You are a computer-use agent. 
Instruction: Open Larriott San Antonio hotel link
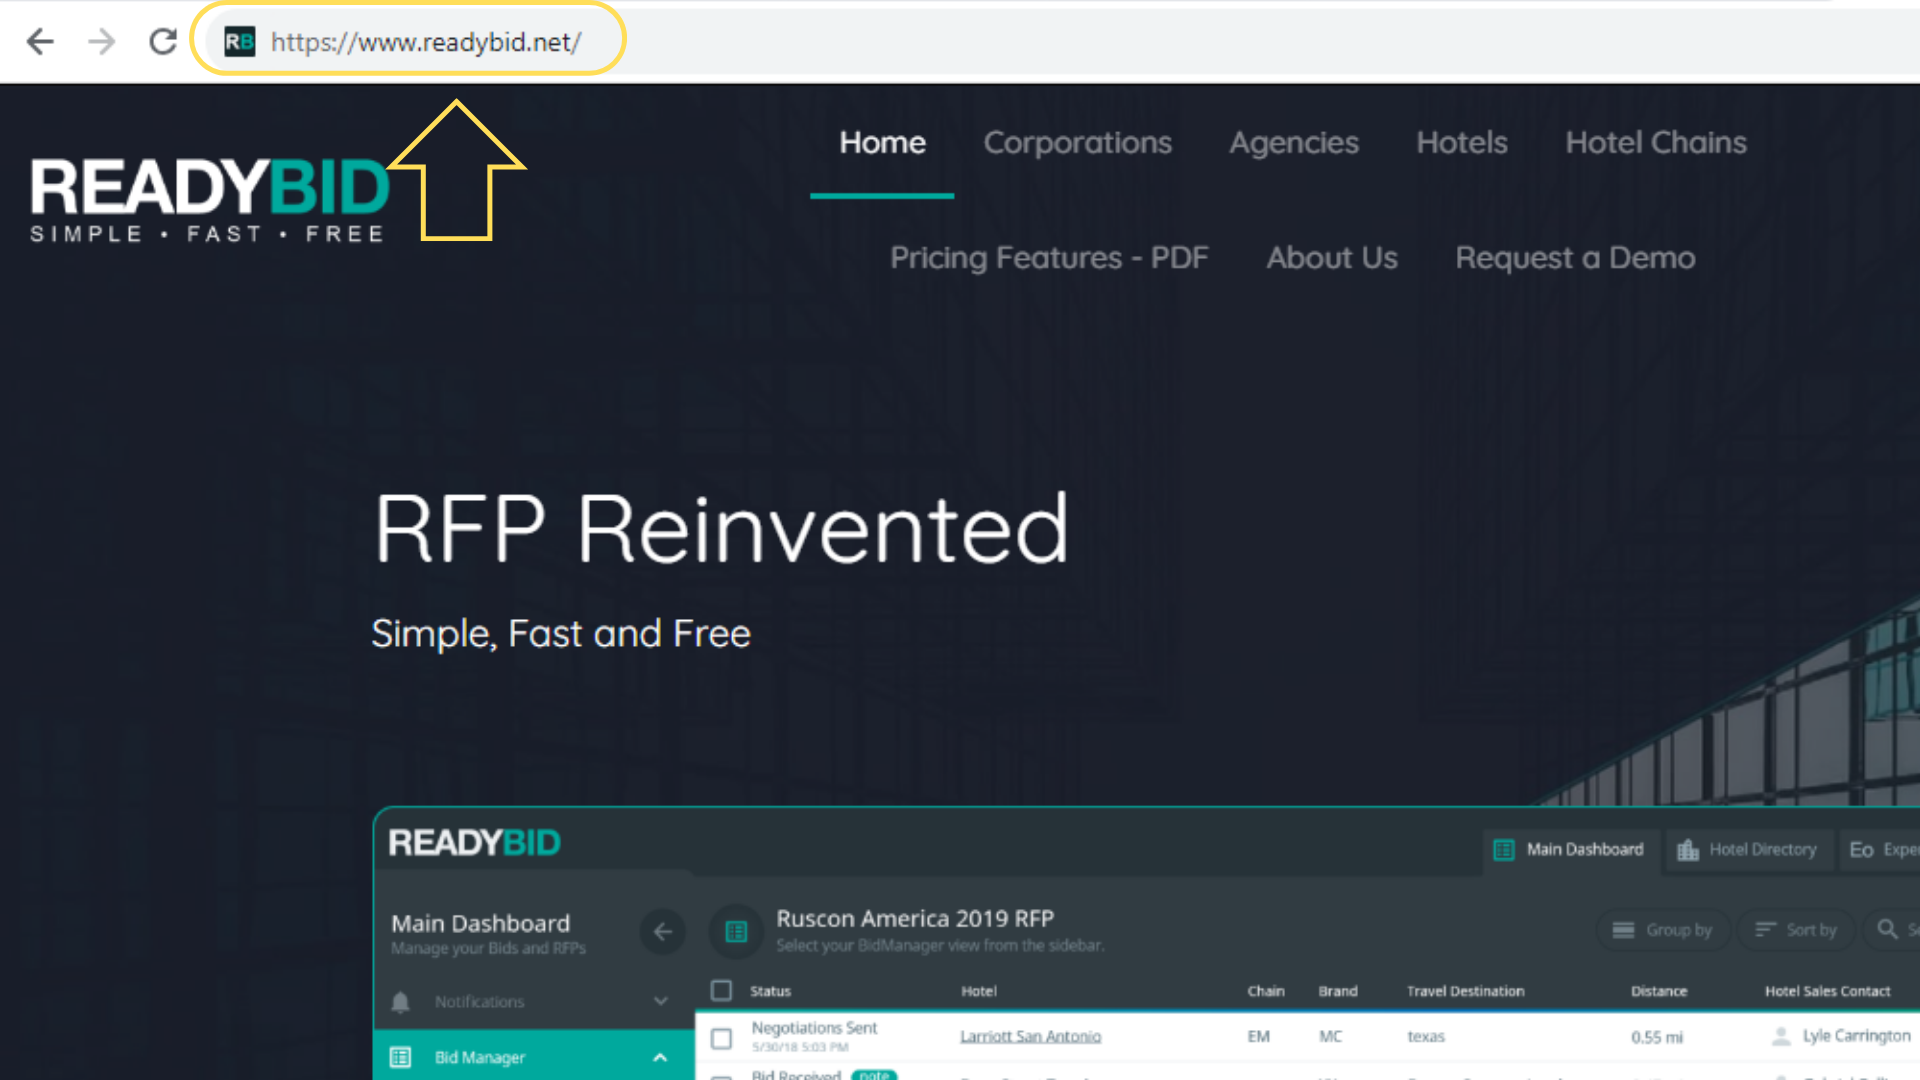tap(1030, 1037)
